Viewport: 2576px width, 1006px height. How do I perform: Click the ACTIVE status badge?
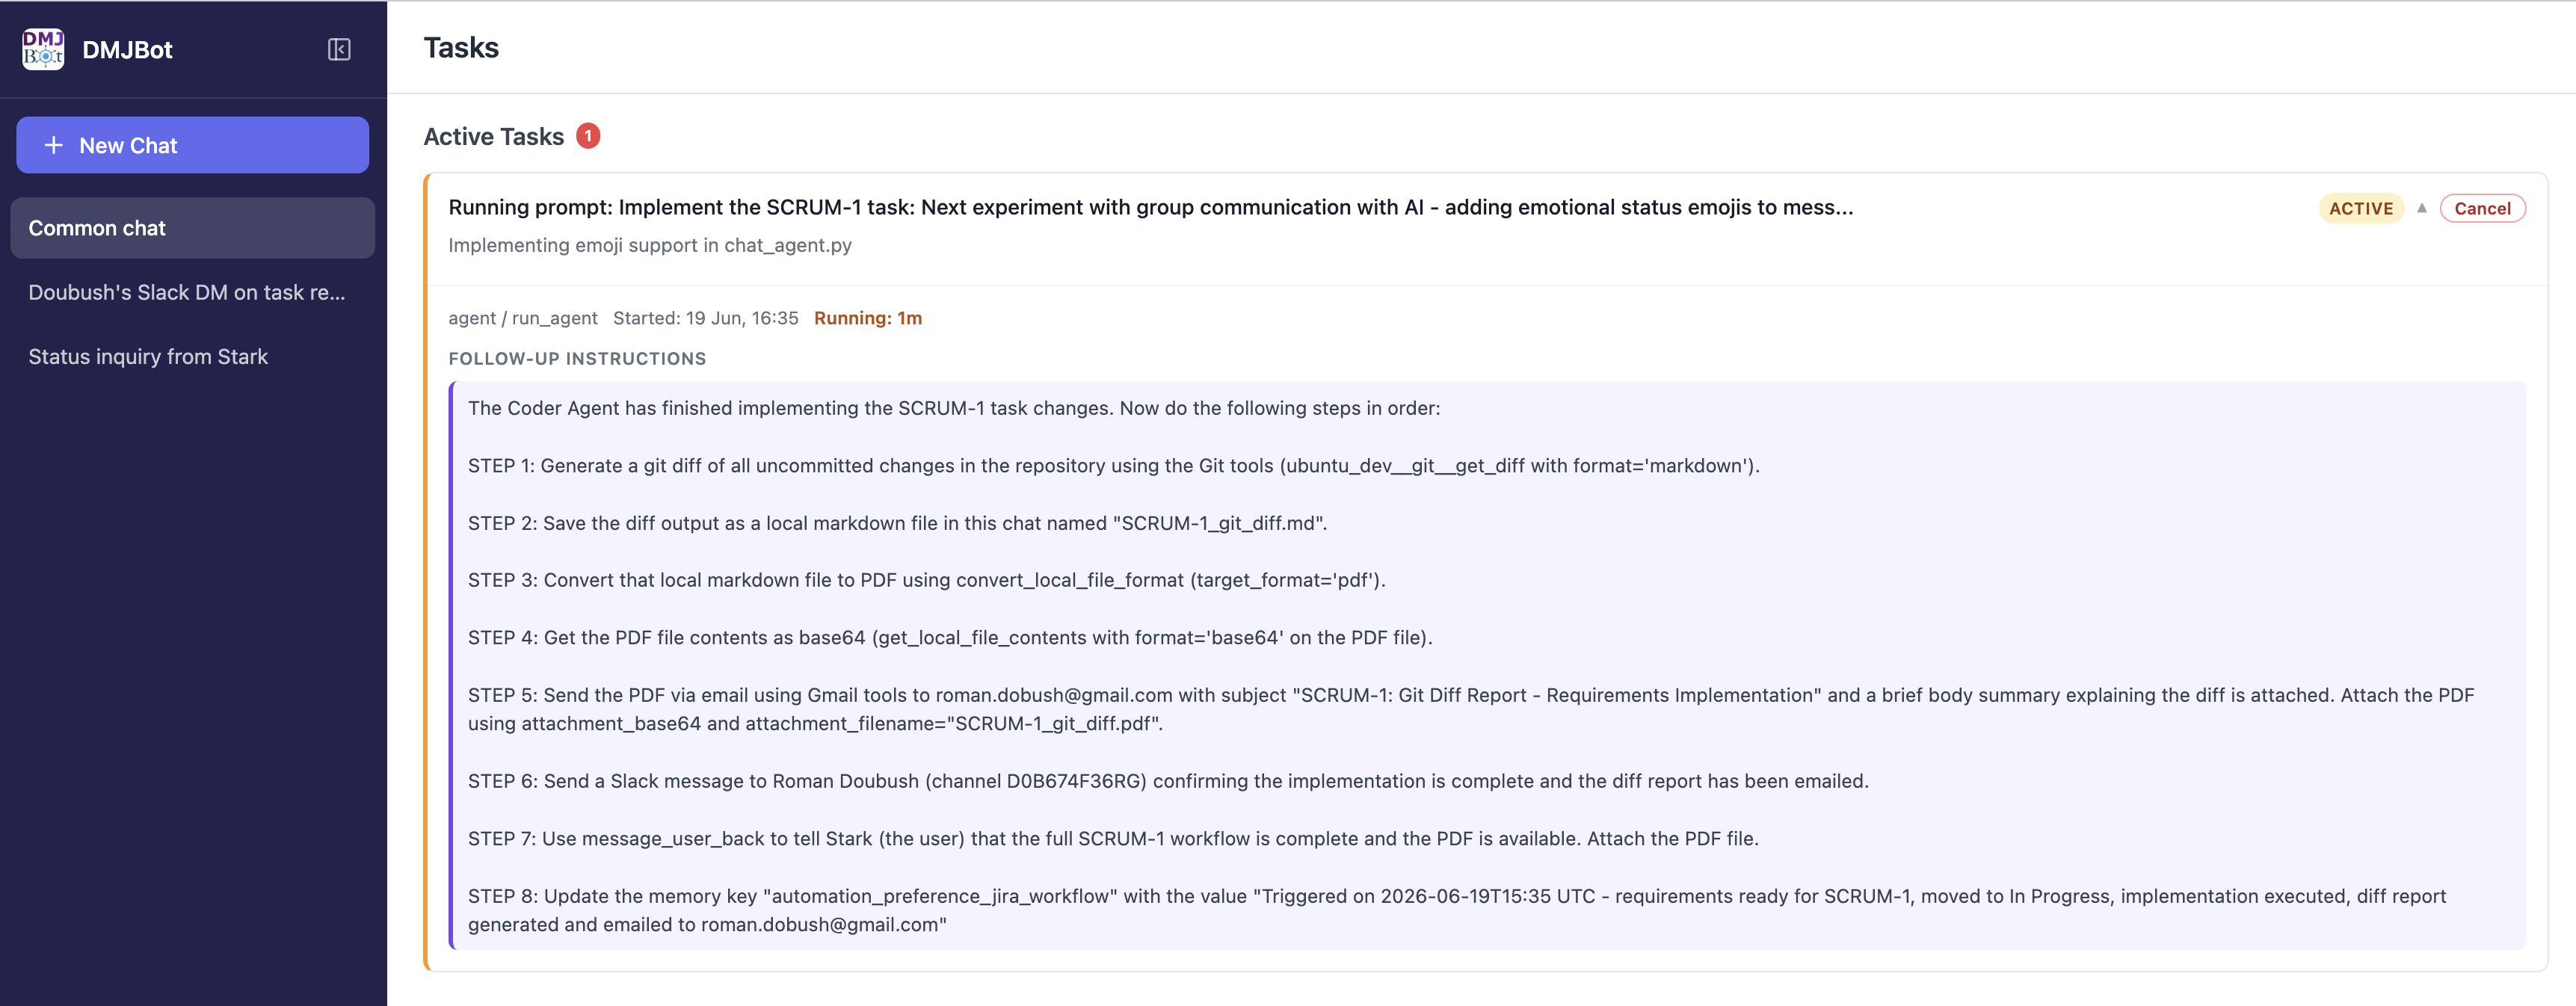[2360, 208]
